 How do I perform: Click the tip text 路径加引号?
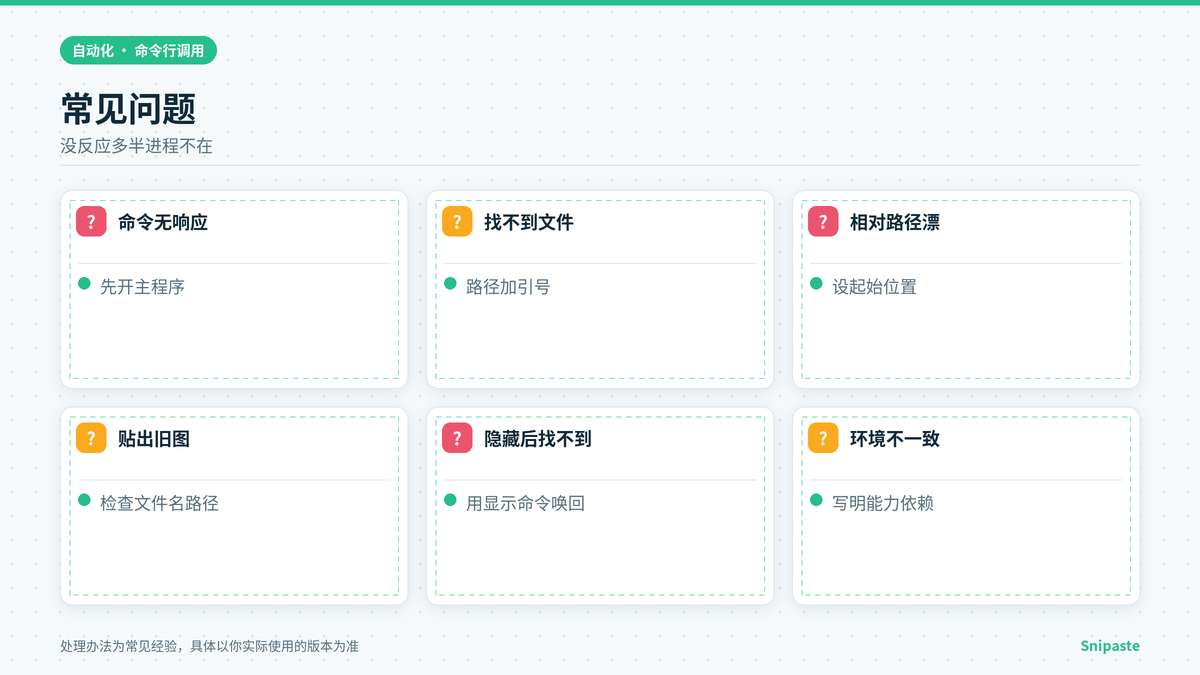[508, 287]
